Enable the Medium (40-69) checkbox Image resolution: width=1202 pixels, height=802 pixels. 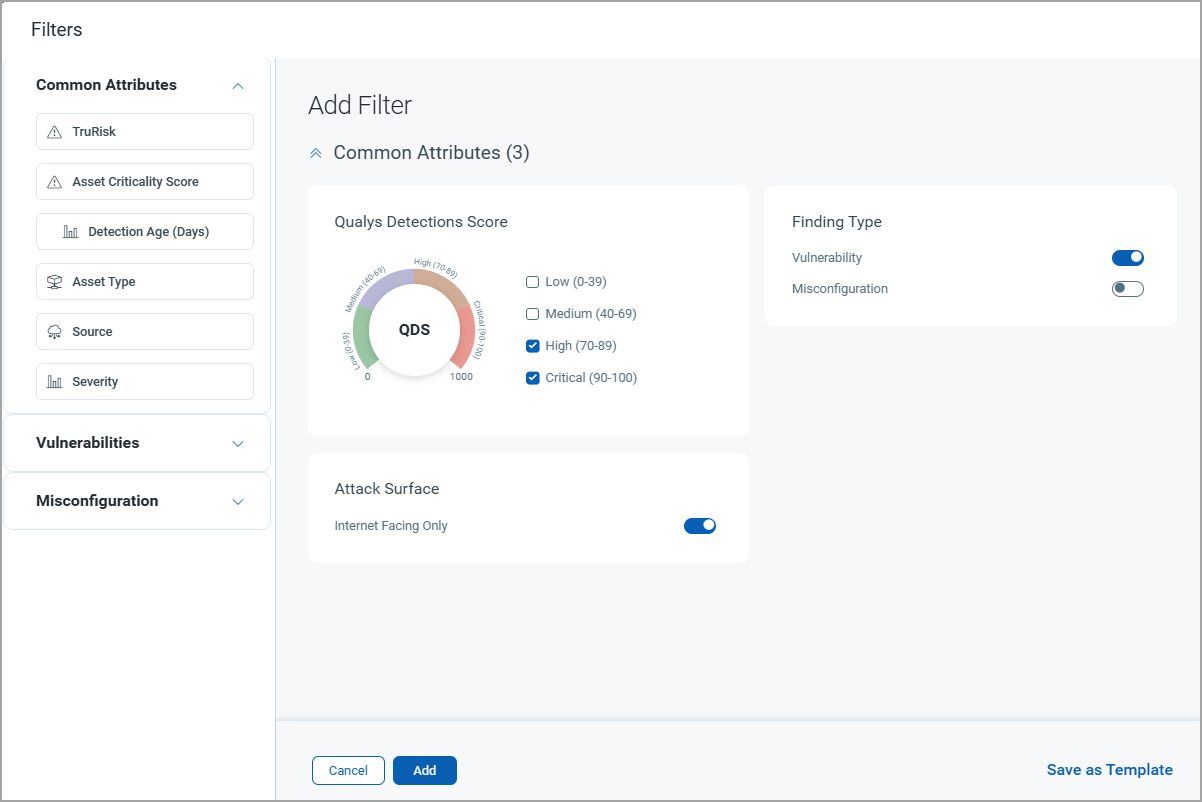533,314
